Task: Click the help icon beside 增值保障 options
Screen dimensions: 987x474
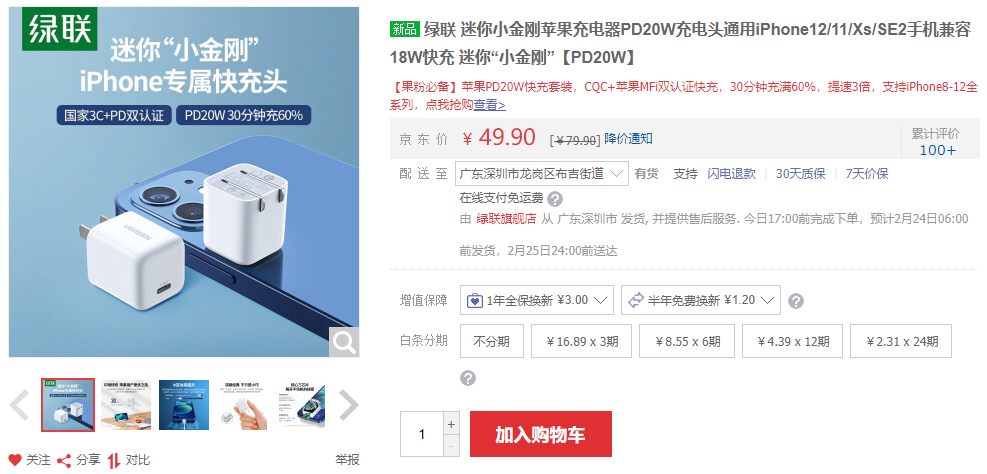Action: click(x=796, y=301)
